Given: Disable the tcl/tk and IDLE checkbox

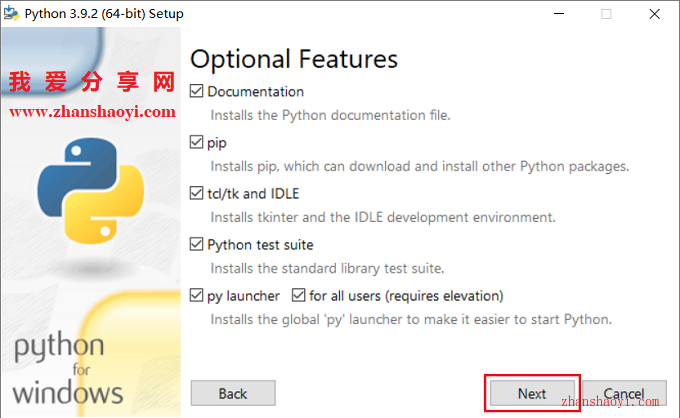Looking at the screenshot, I should click(x=196, y=193).
